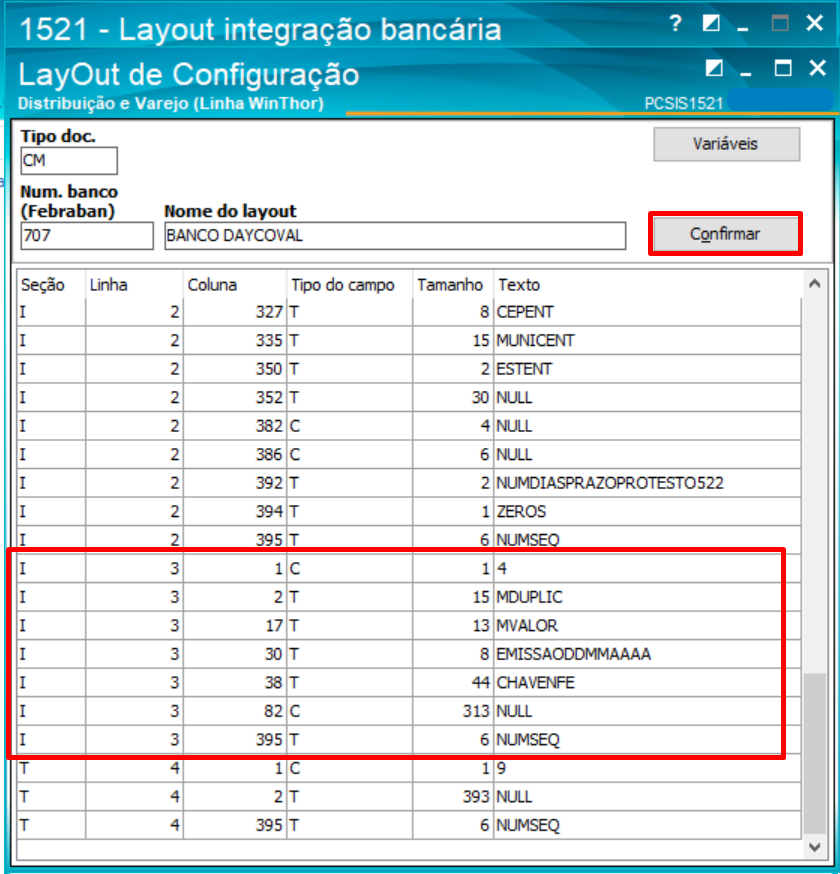Viewport: 840px width, 874px height.
Task: Click Coluna cell with value 382
Action: 235,426
